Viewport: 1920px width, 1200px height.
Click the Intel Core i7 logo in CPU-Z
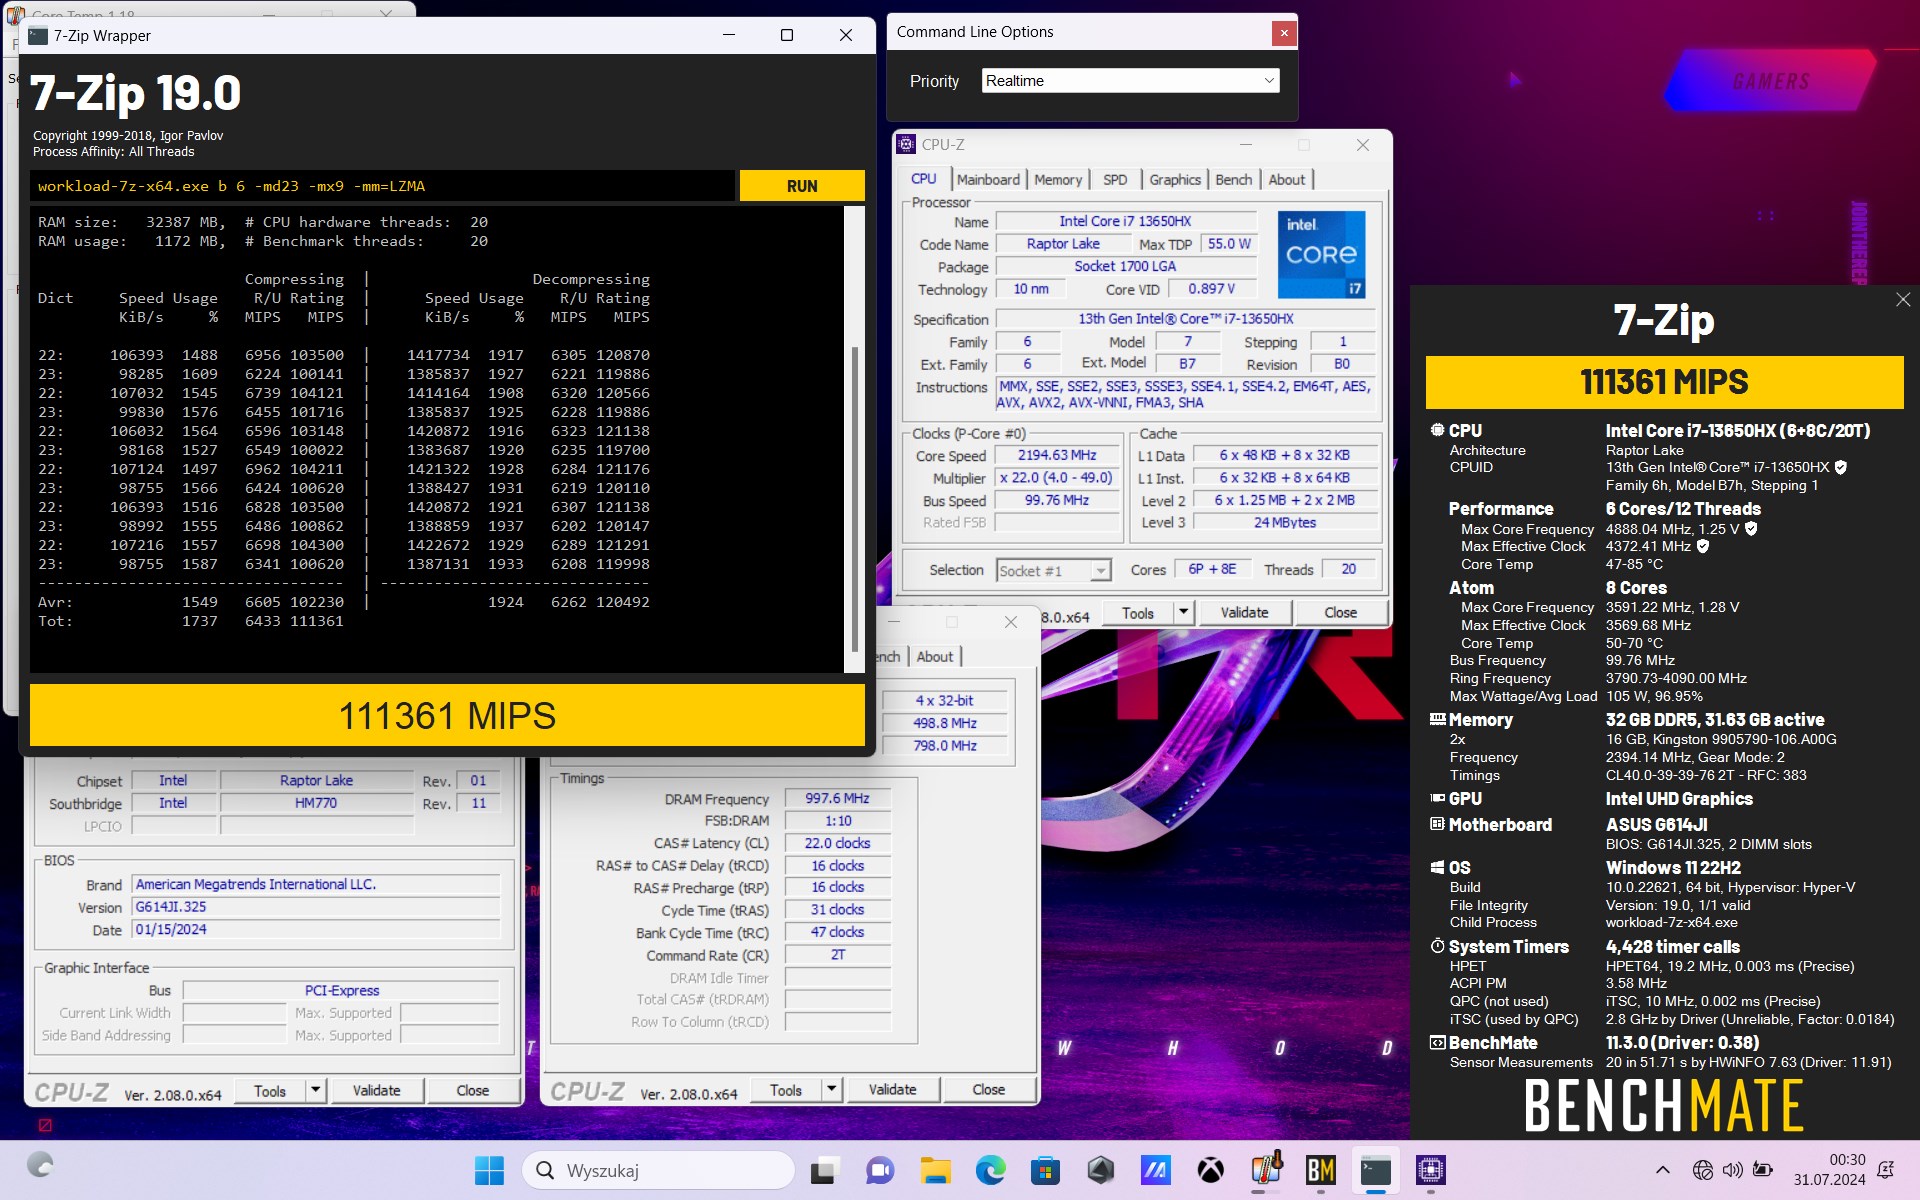click(1321, 254)
